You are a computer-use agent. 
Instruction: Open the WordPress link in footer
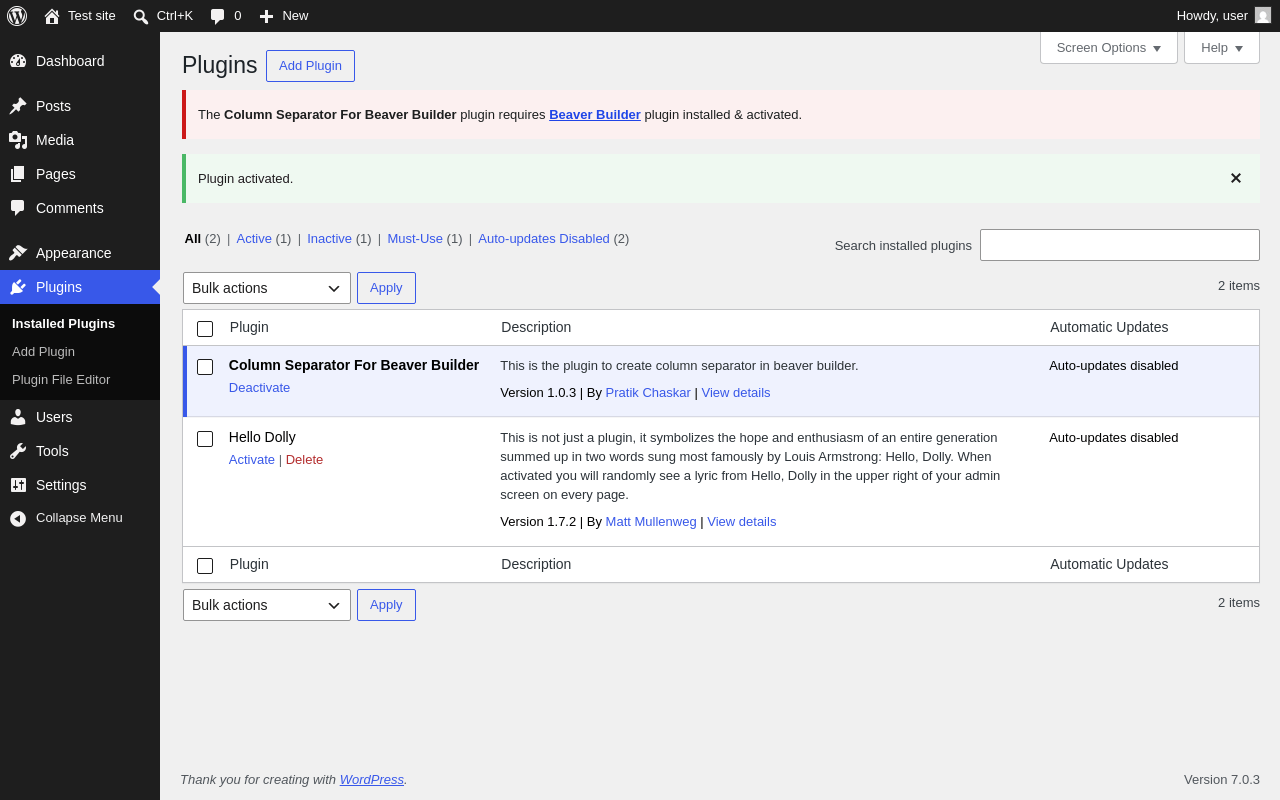point(372,779)
